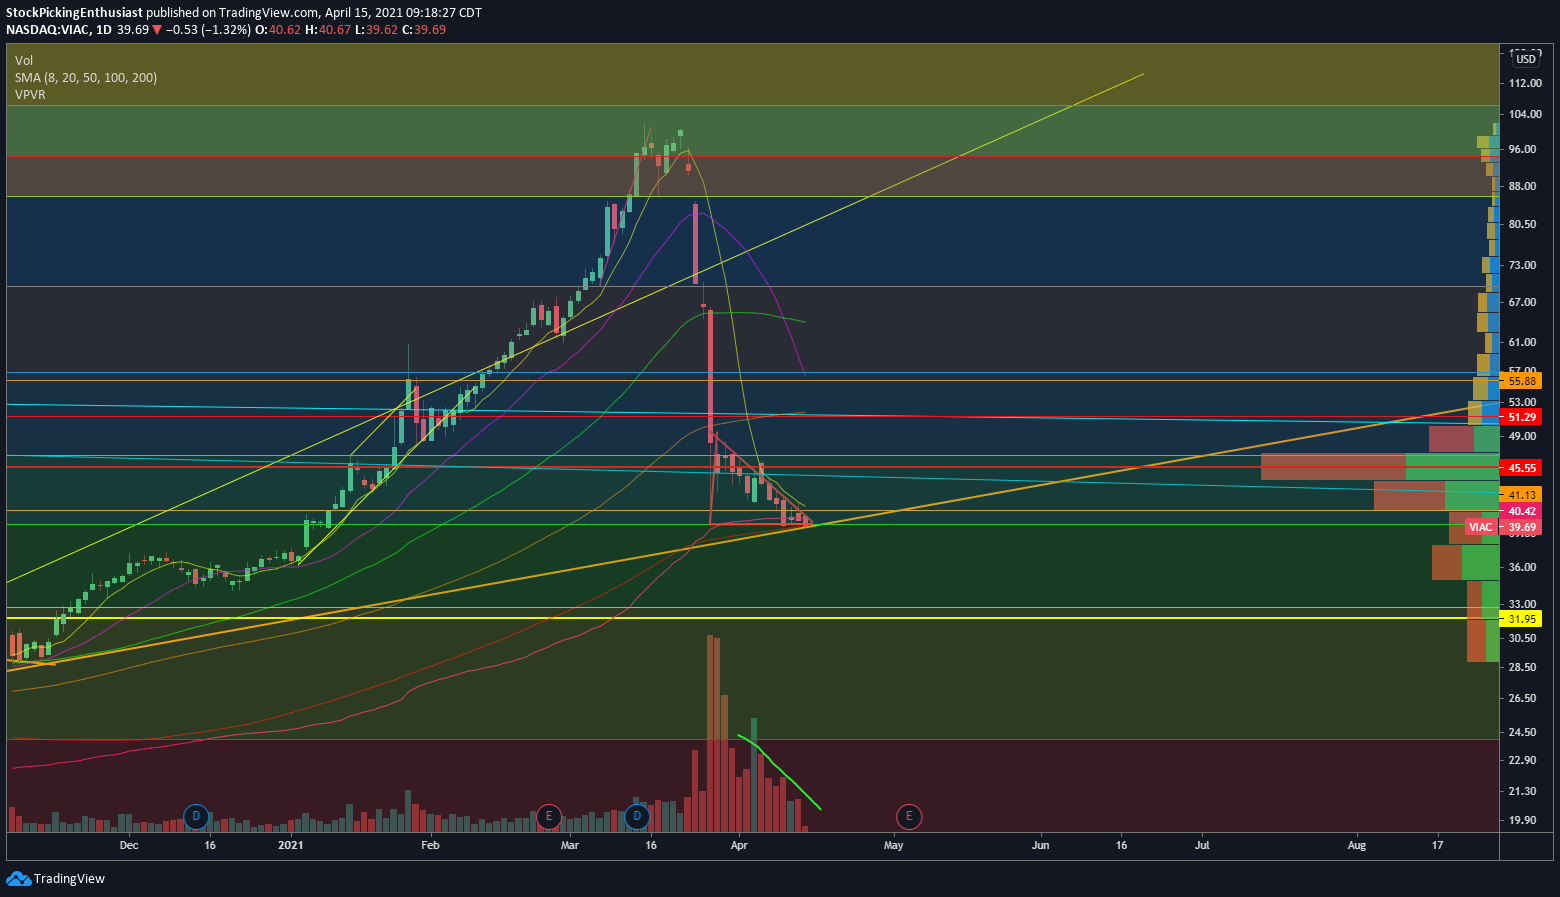The height and width of the screenshot is (897, 1560).
Task: Click the VIAC 39.69 last price label
Action: (x=1503, y=527)
